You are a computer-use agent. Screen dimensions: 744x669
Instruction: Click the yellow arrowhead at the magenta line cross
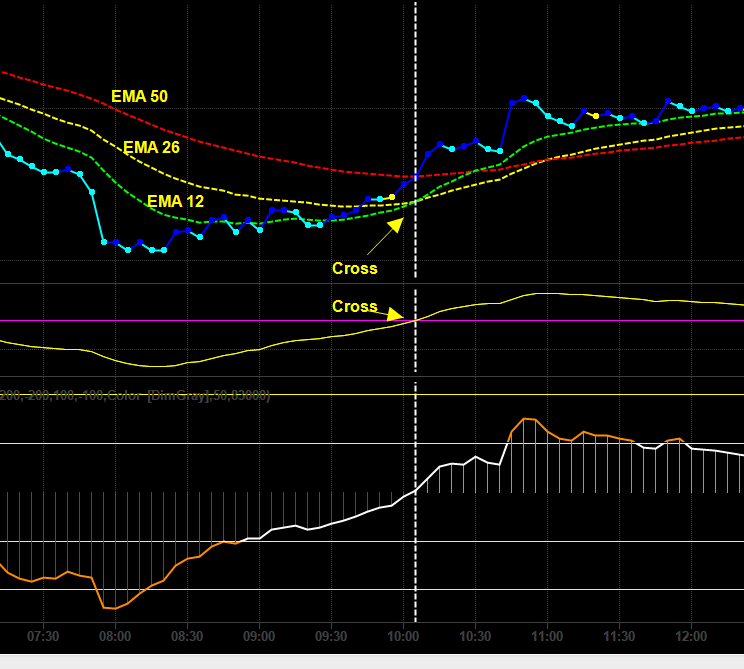[x=395, y=314]
